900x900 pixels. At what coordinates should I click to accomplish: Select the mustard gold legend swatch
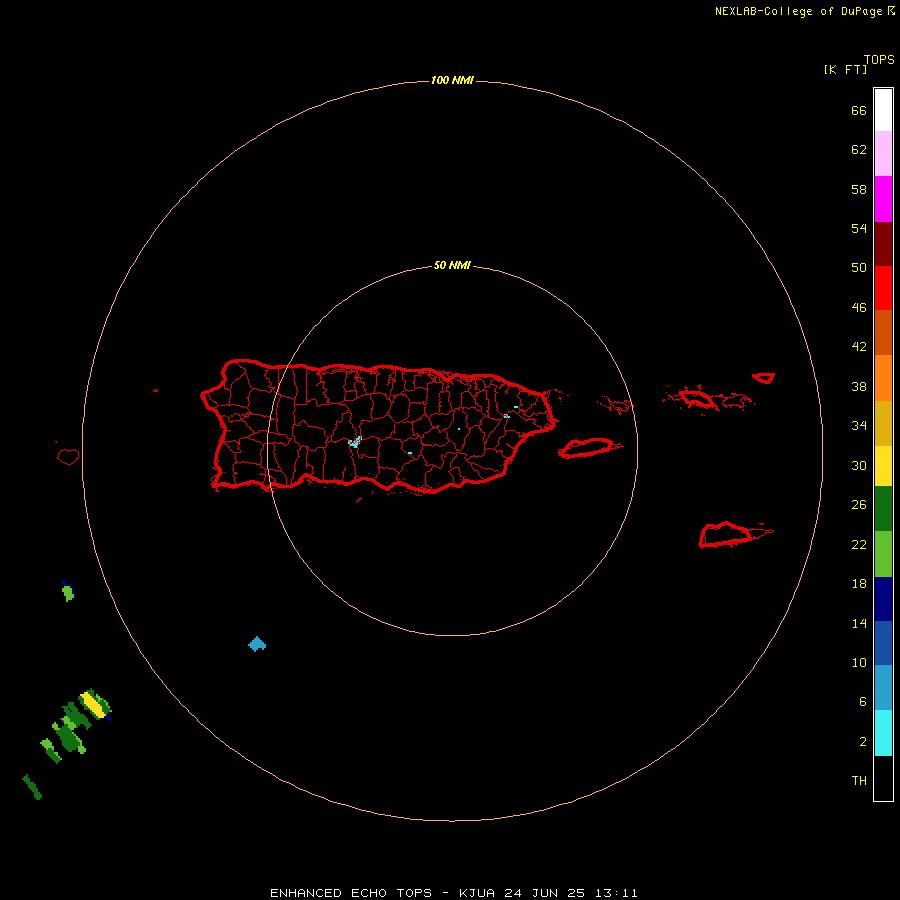point(883,423)
